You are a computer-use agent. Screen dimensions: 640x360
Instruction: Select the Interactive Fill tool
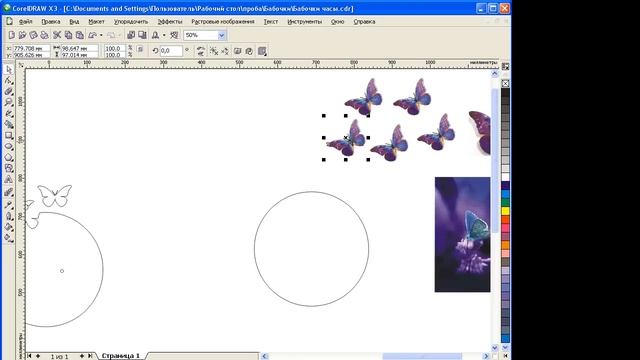click(x=9, y=238)
